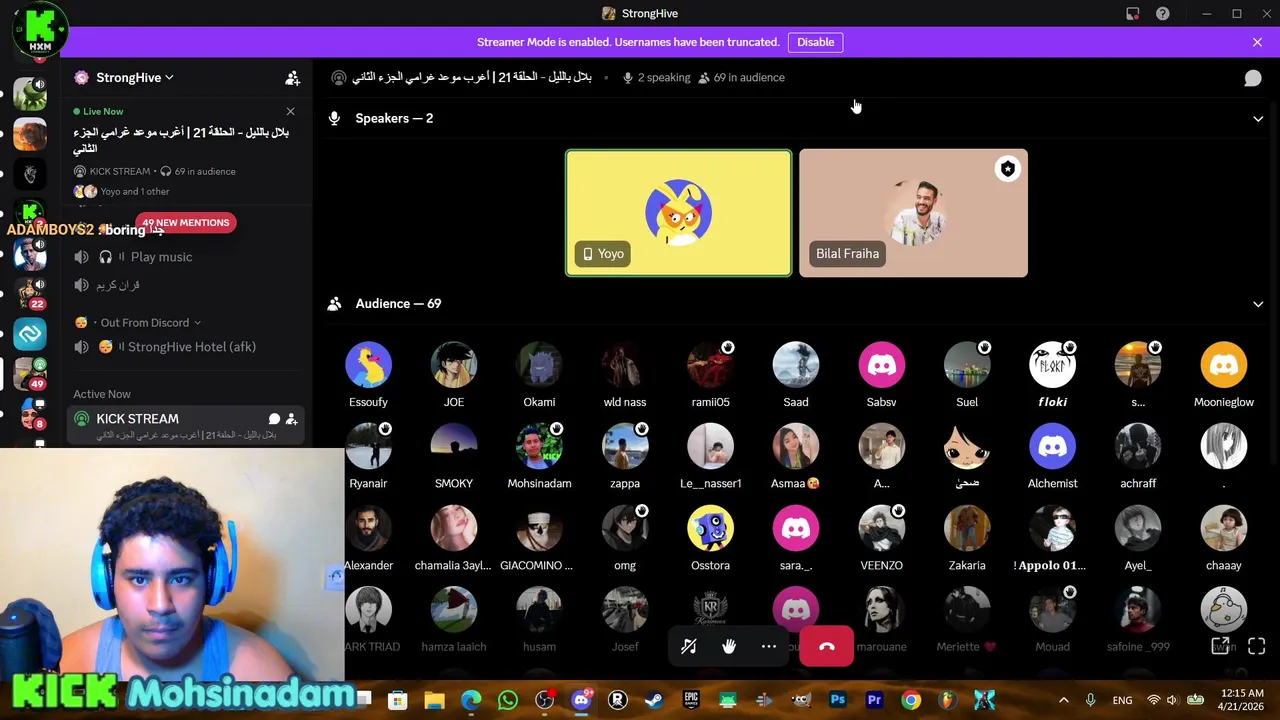Image resolution: width=1280 pixels, height=720 pixels.
Task: Collapse the Audience section chevron
Action: 1258,304
